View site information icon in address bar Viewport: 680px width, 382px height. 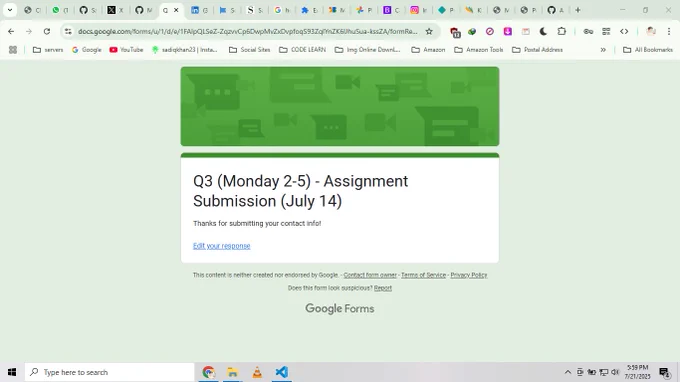pyautogui.click(x=68, y=31)
